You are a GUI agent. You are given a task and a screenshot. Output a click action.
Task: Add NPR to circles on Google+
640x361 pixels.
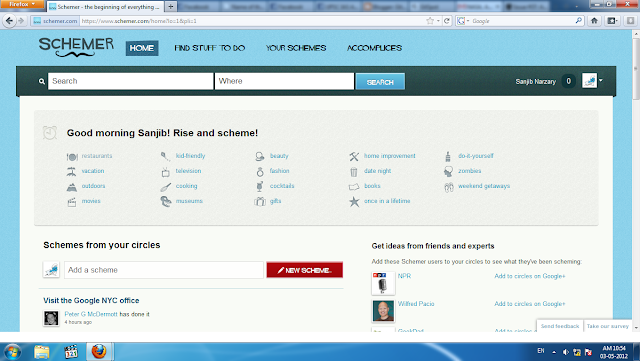pyautogui.click(x=530, y=276)
